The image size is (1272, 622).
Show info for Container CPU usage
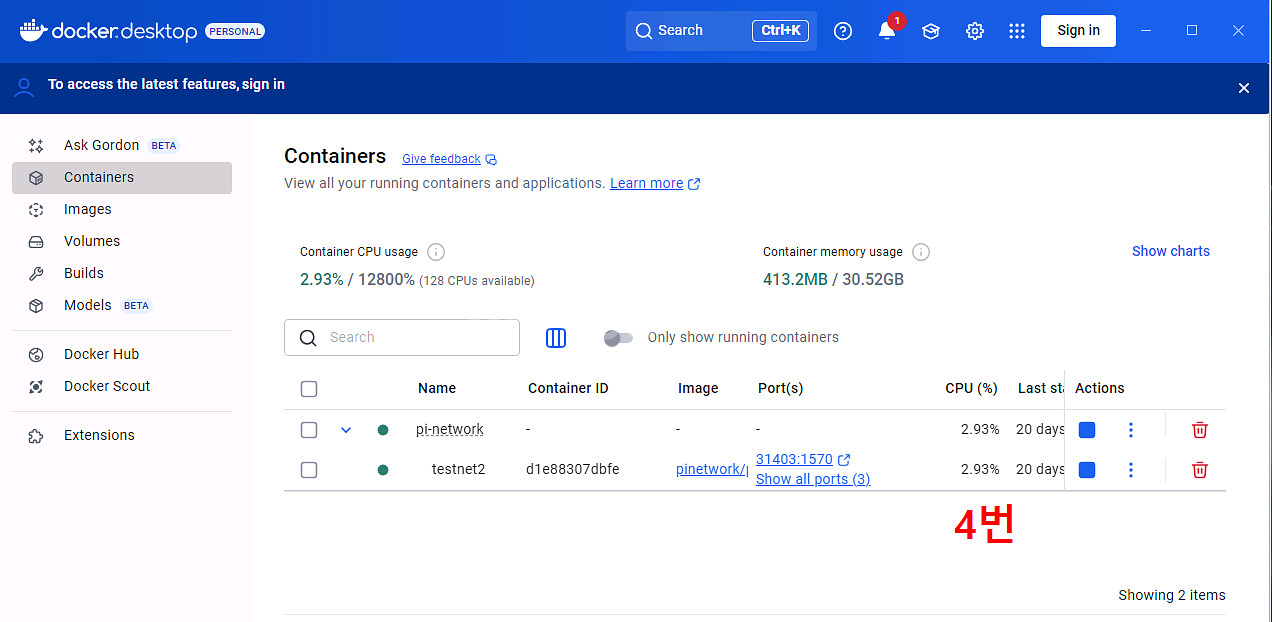point(436,252)
